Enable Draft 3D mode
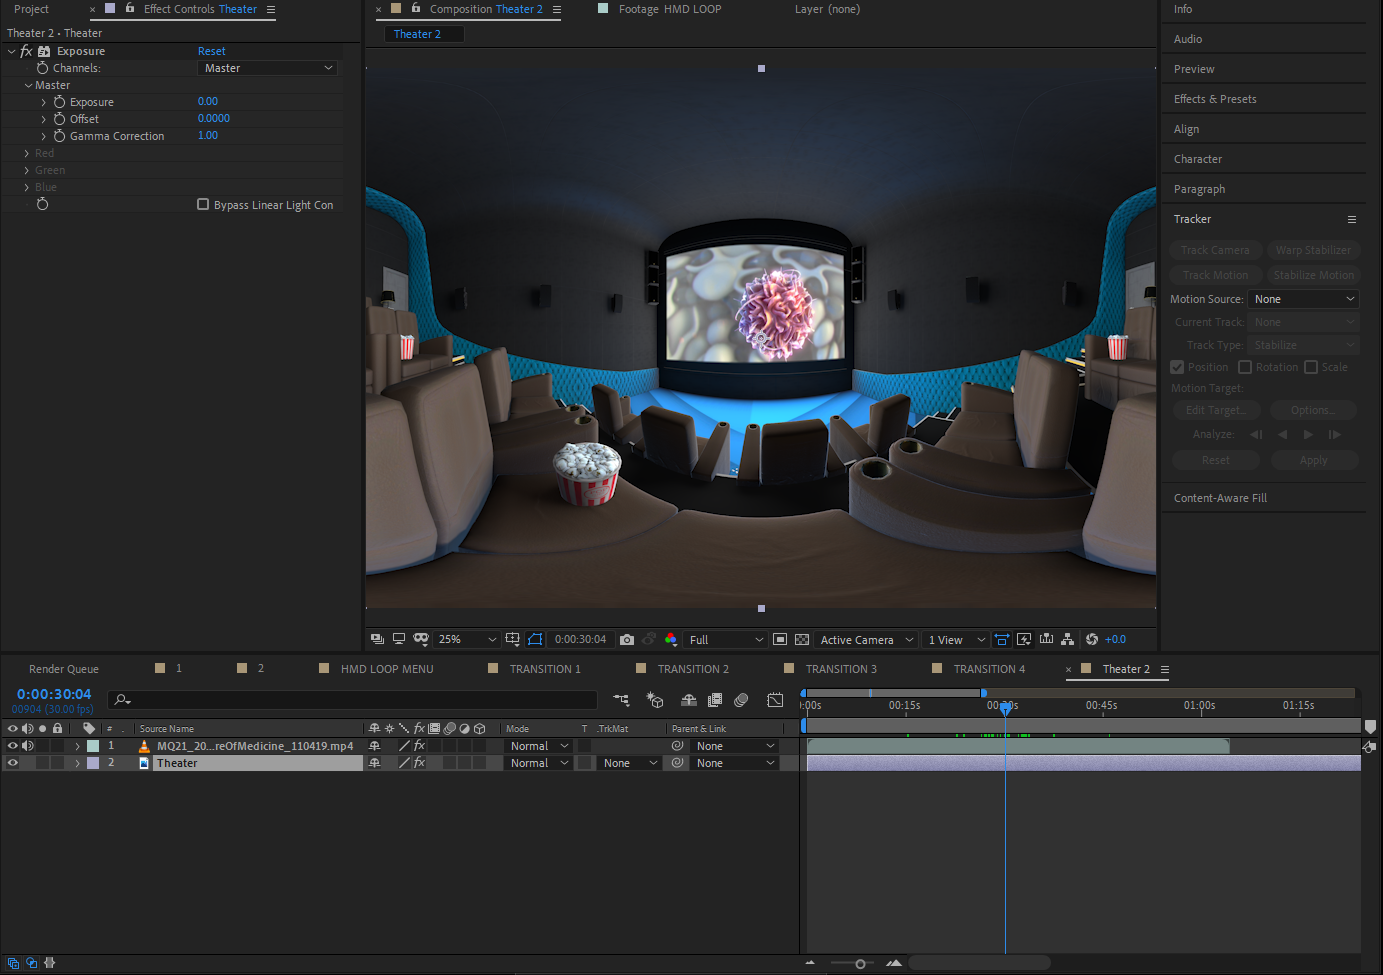Image resolution: width=1383 pixels, height=975 pixels. [x=656, y=700]
